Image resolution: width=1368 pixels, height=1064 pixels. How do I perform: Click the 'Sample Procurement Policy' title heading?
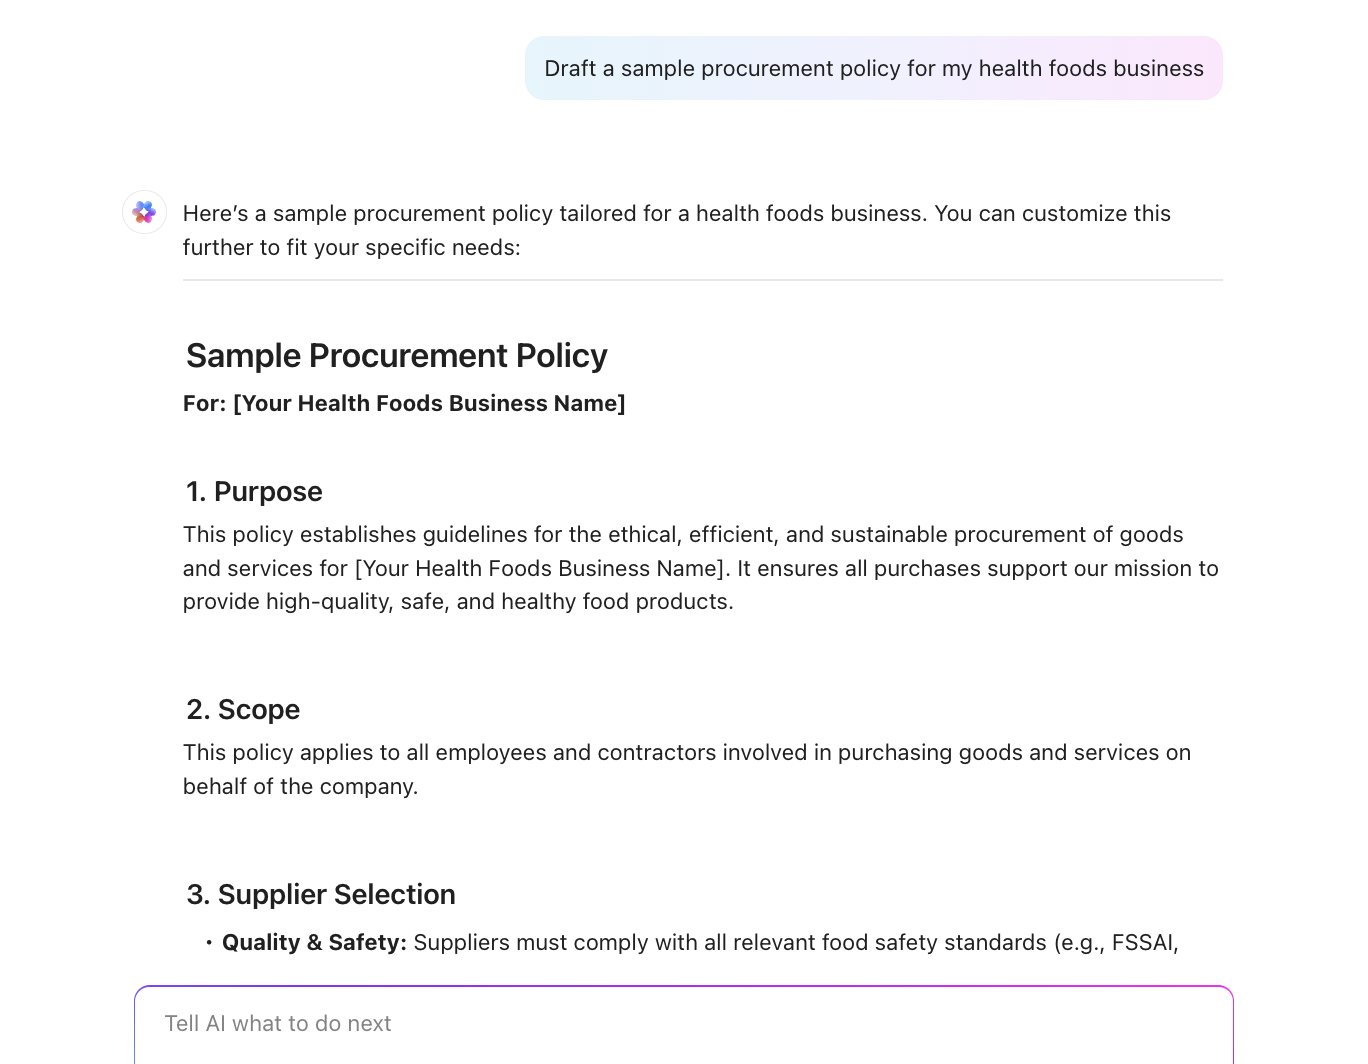[x=396, y=356]
